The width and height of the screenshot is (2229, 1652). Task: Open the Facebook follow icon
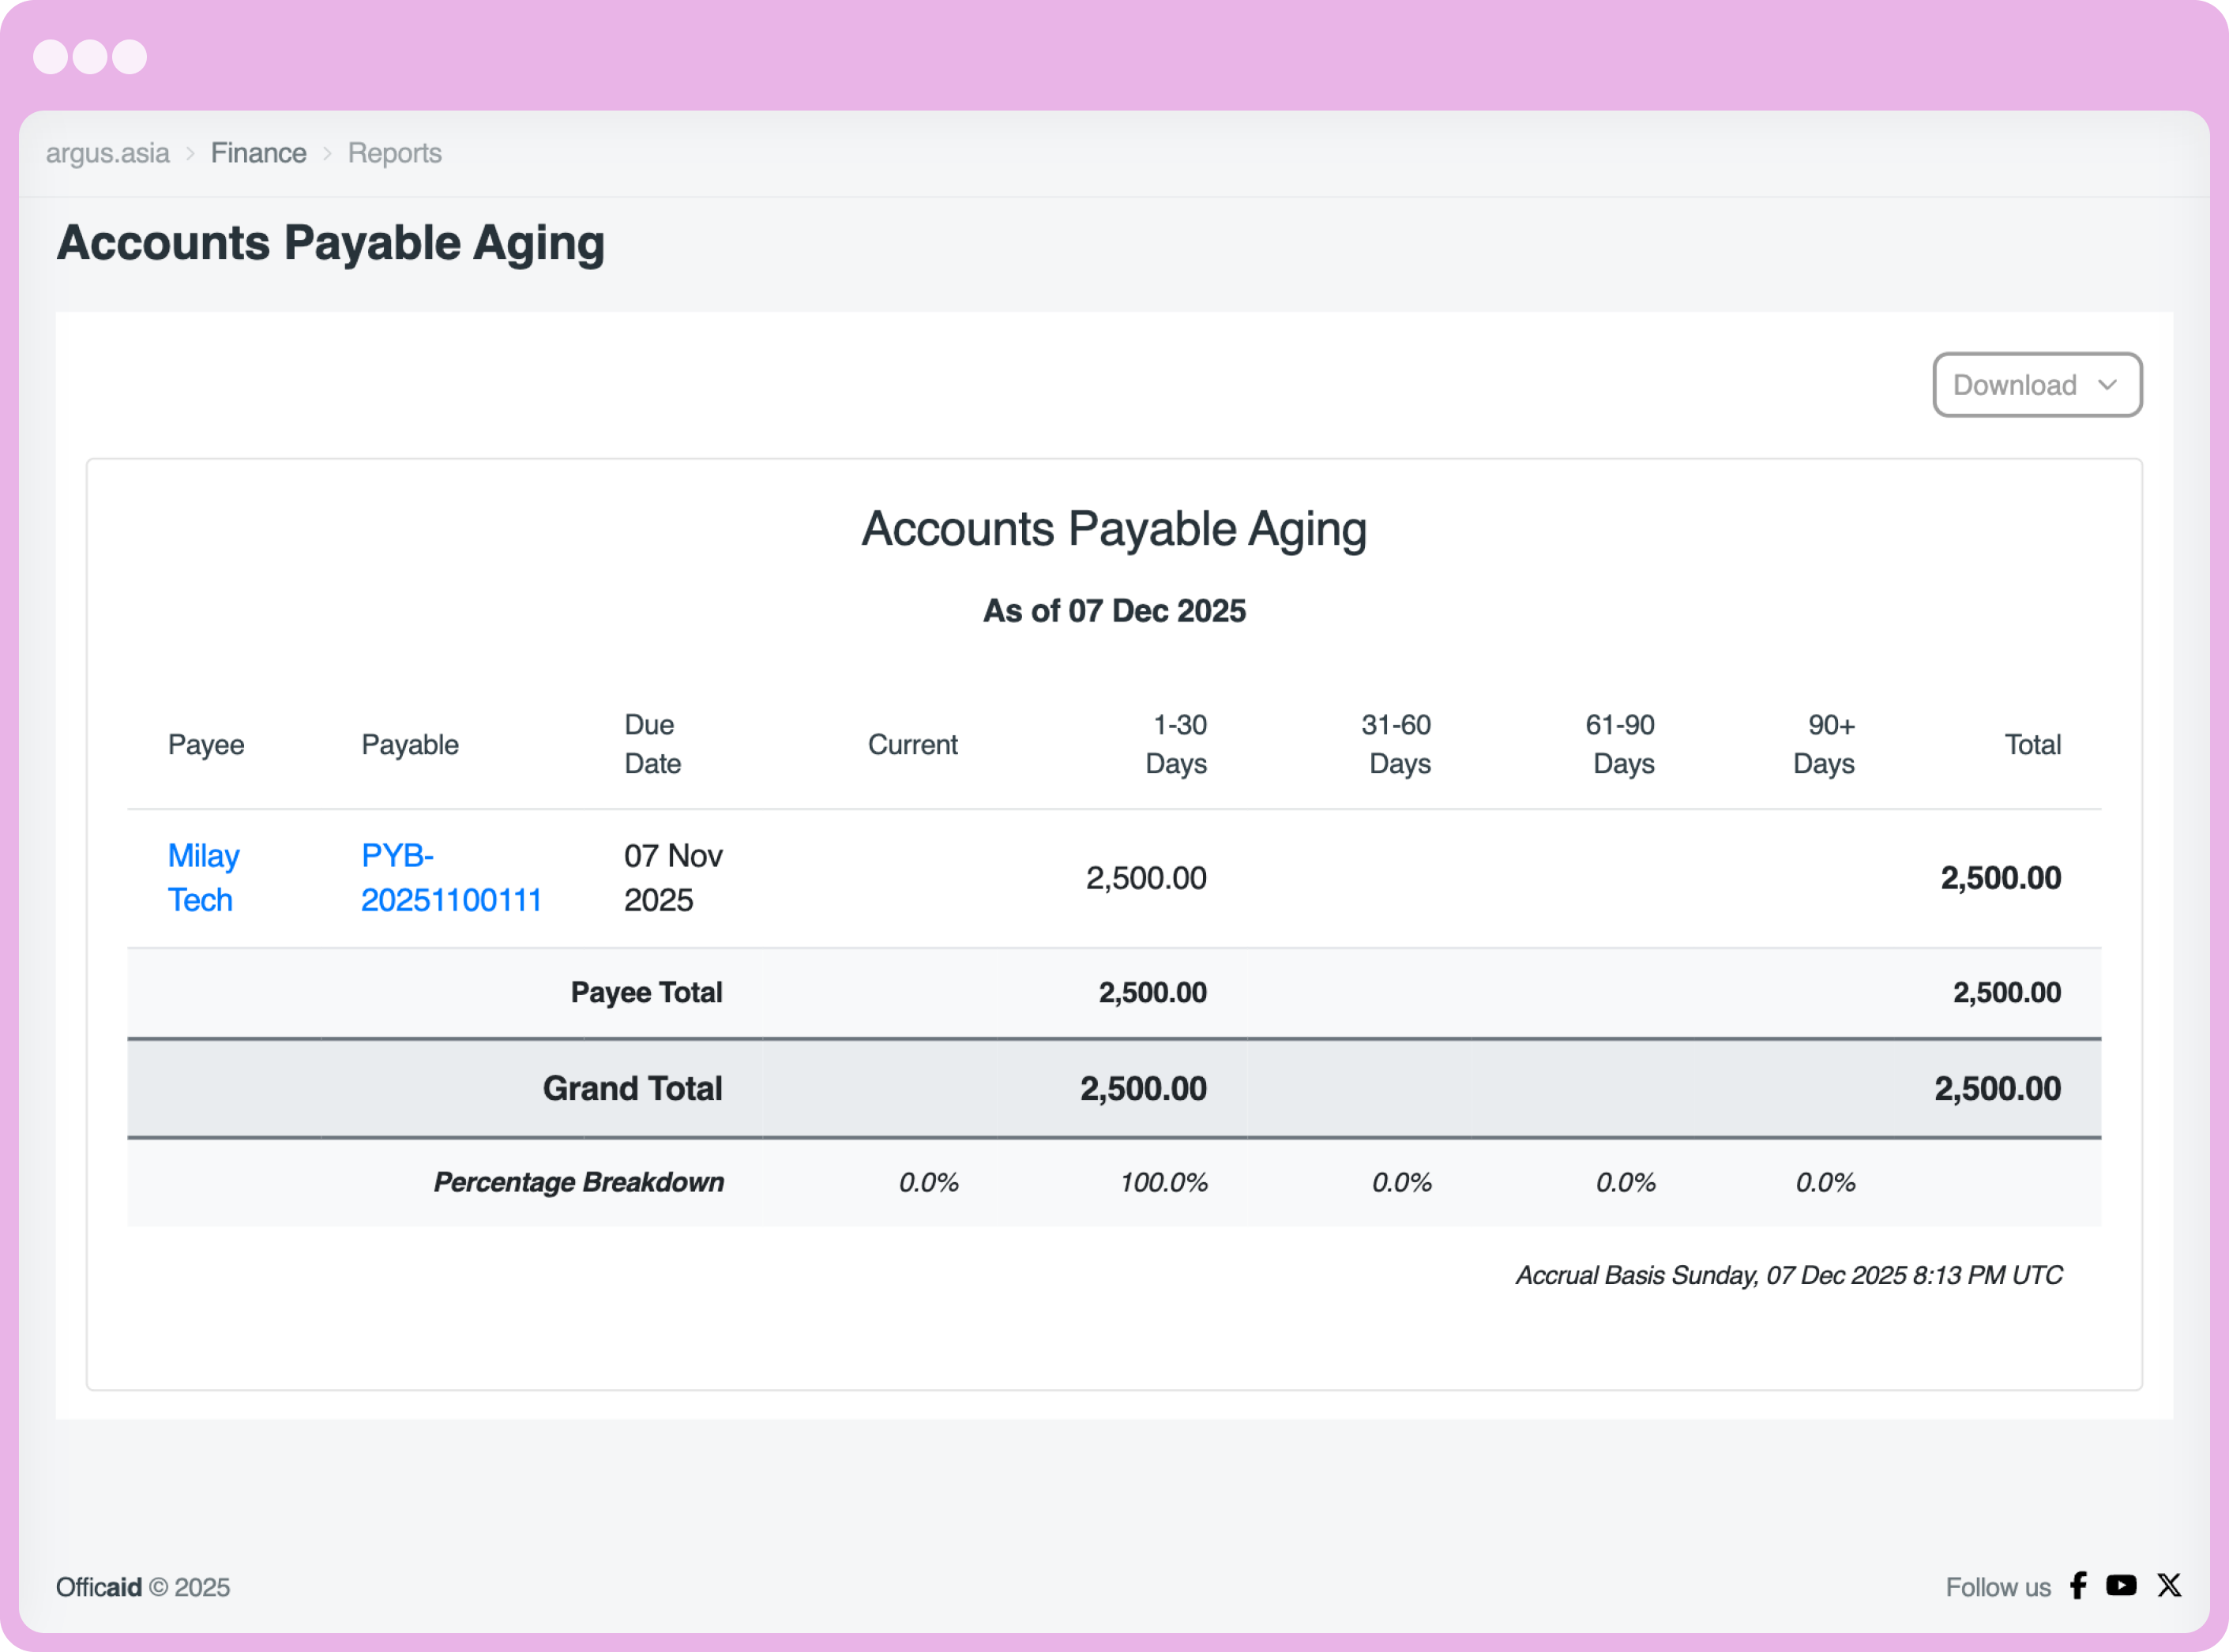coord(2078,1586)
